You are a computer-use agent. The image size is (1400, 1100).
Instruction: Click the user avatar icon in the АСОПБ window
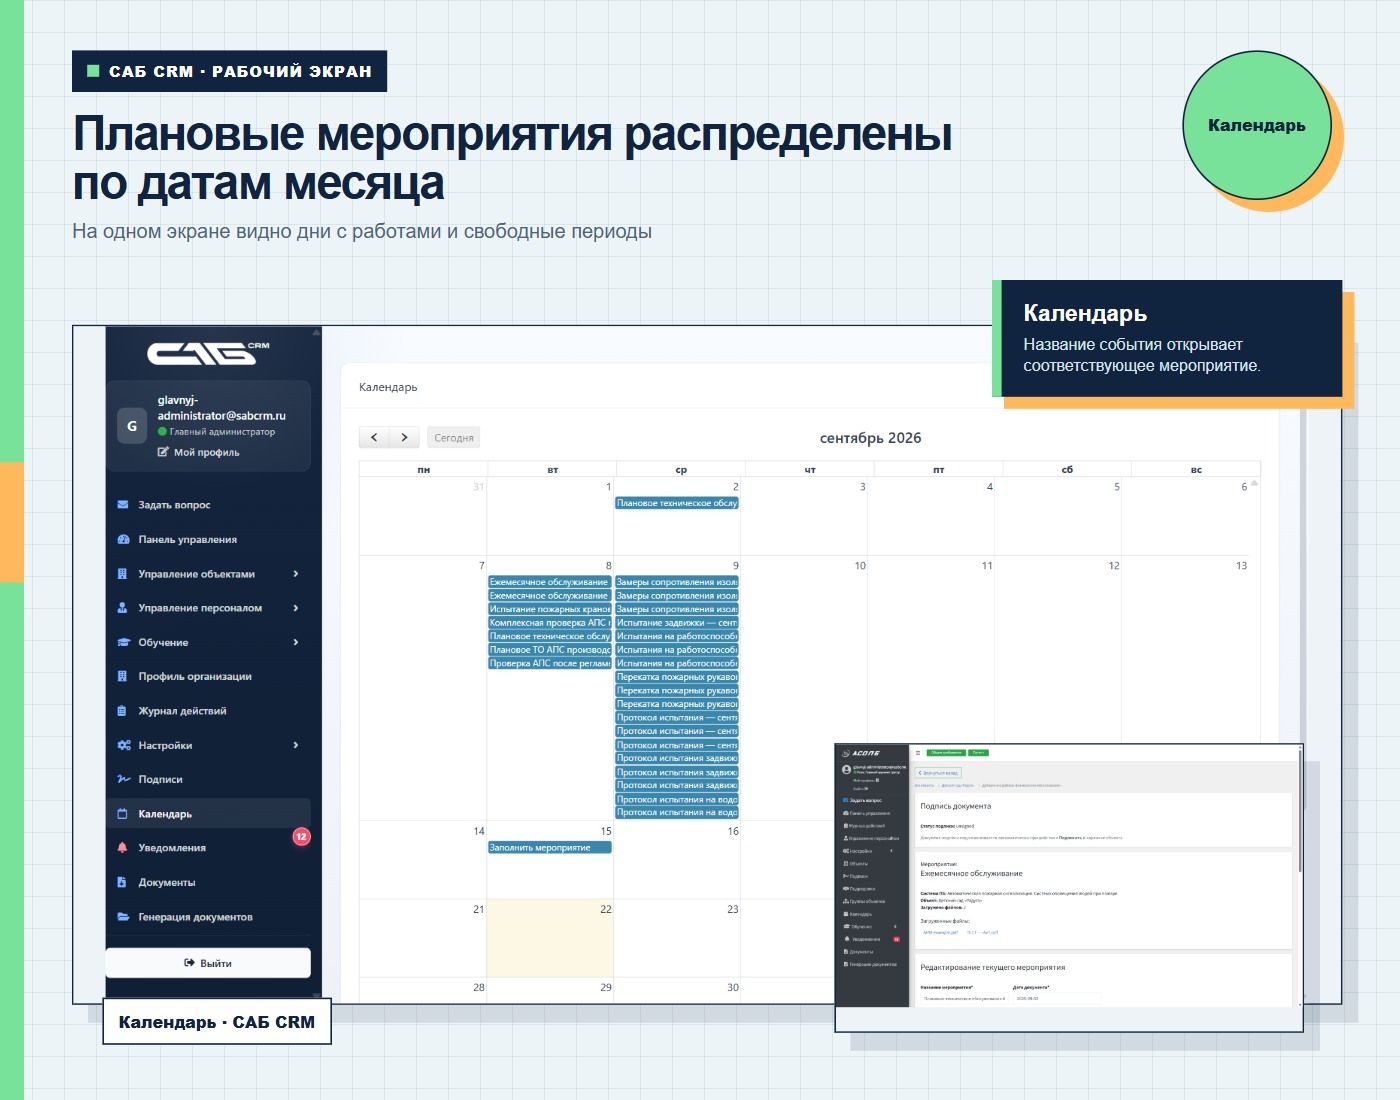coord(846,770)
